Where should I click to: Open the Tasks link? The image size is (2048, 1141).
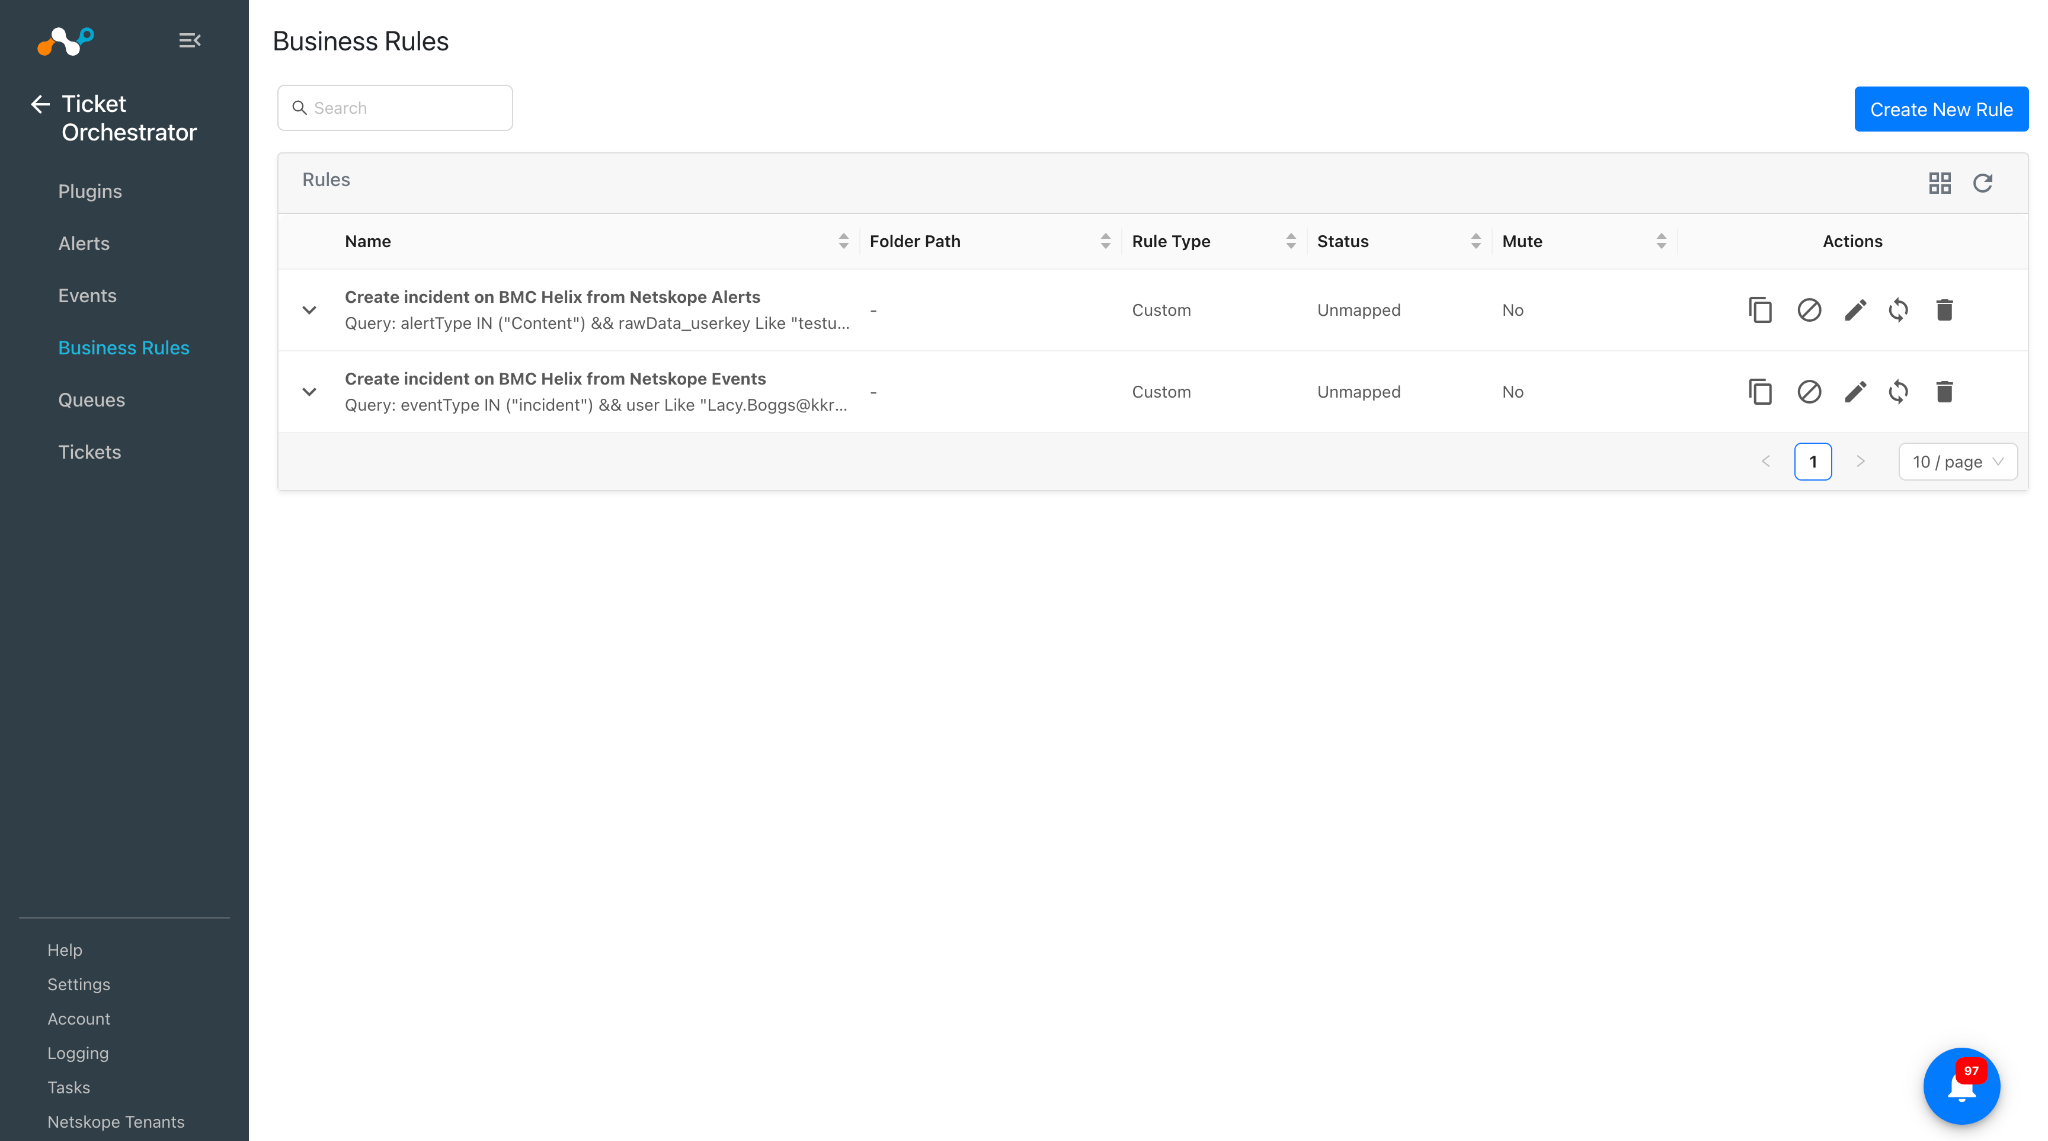click(69, 1087)
